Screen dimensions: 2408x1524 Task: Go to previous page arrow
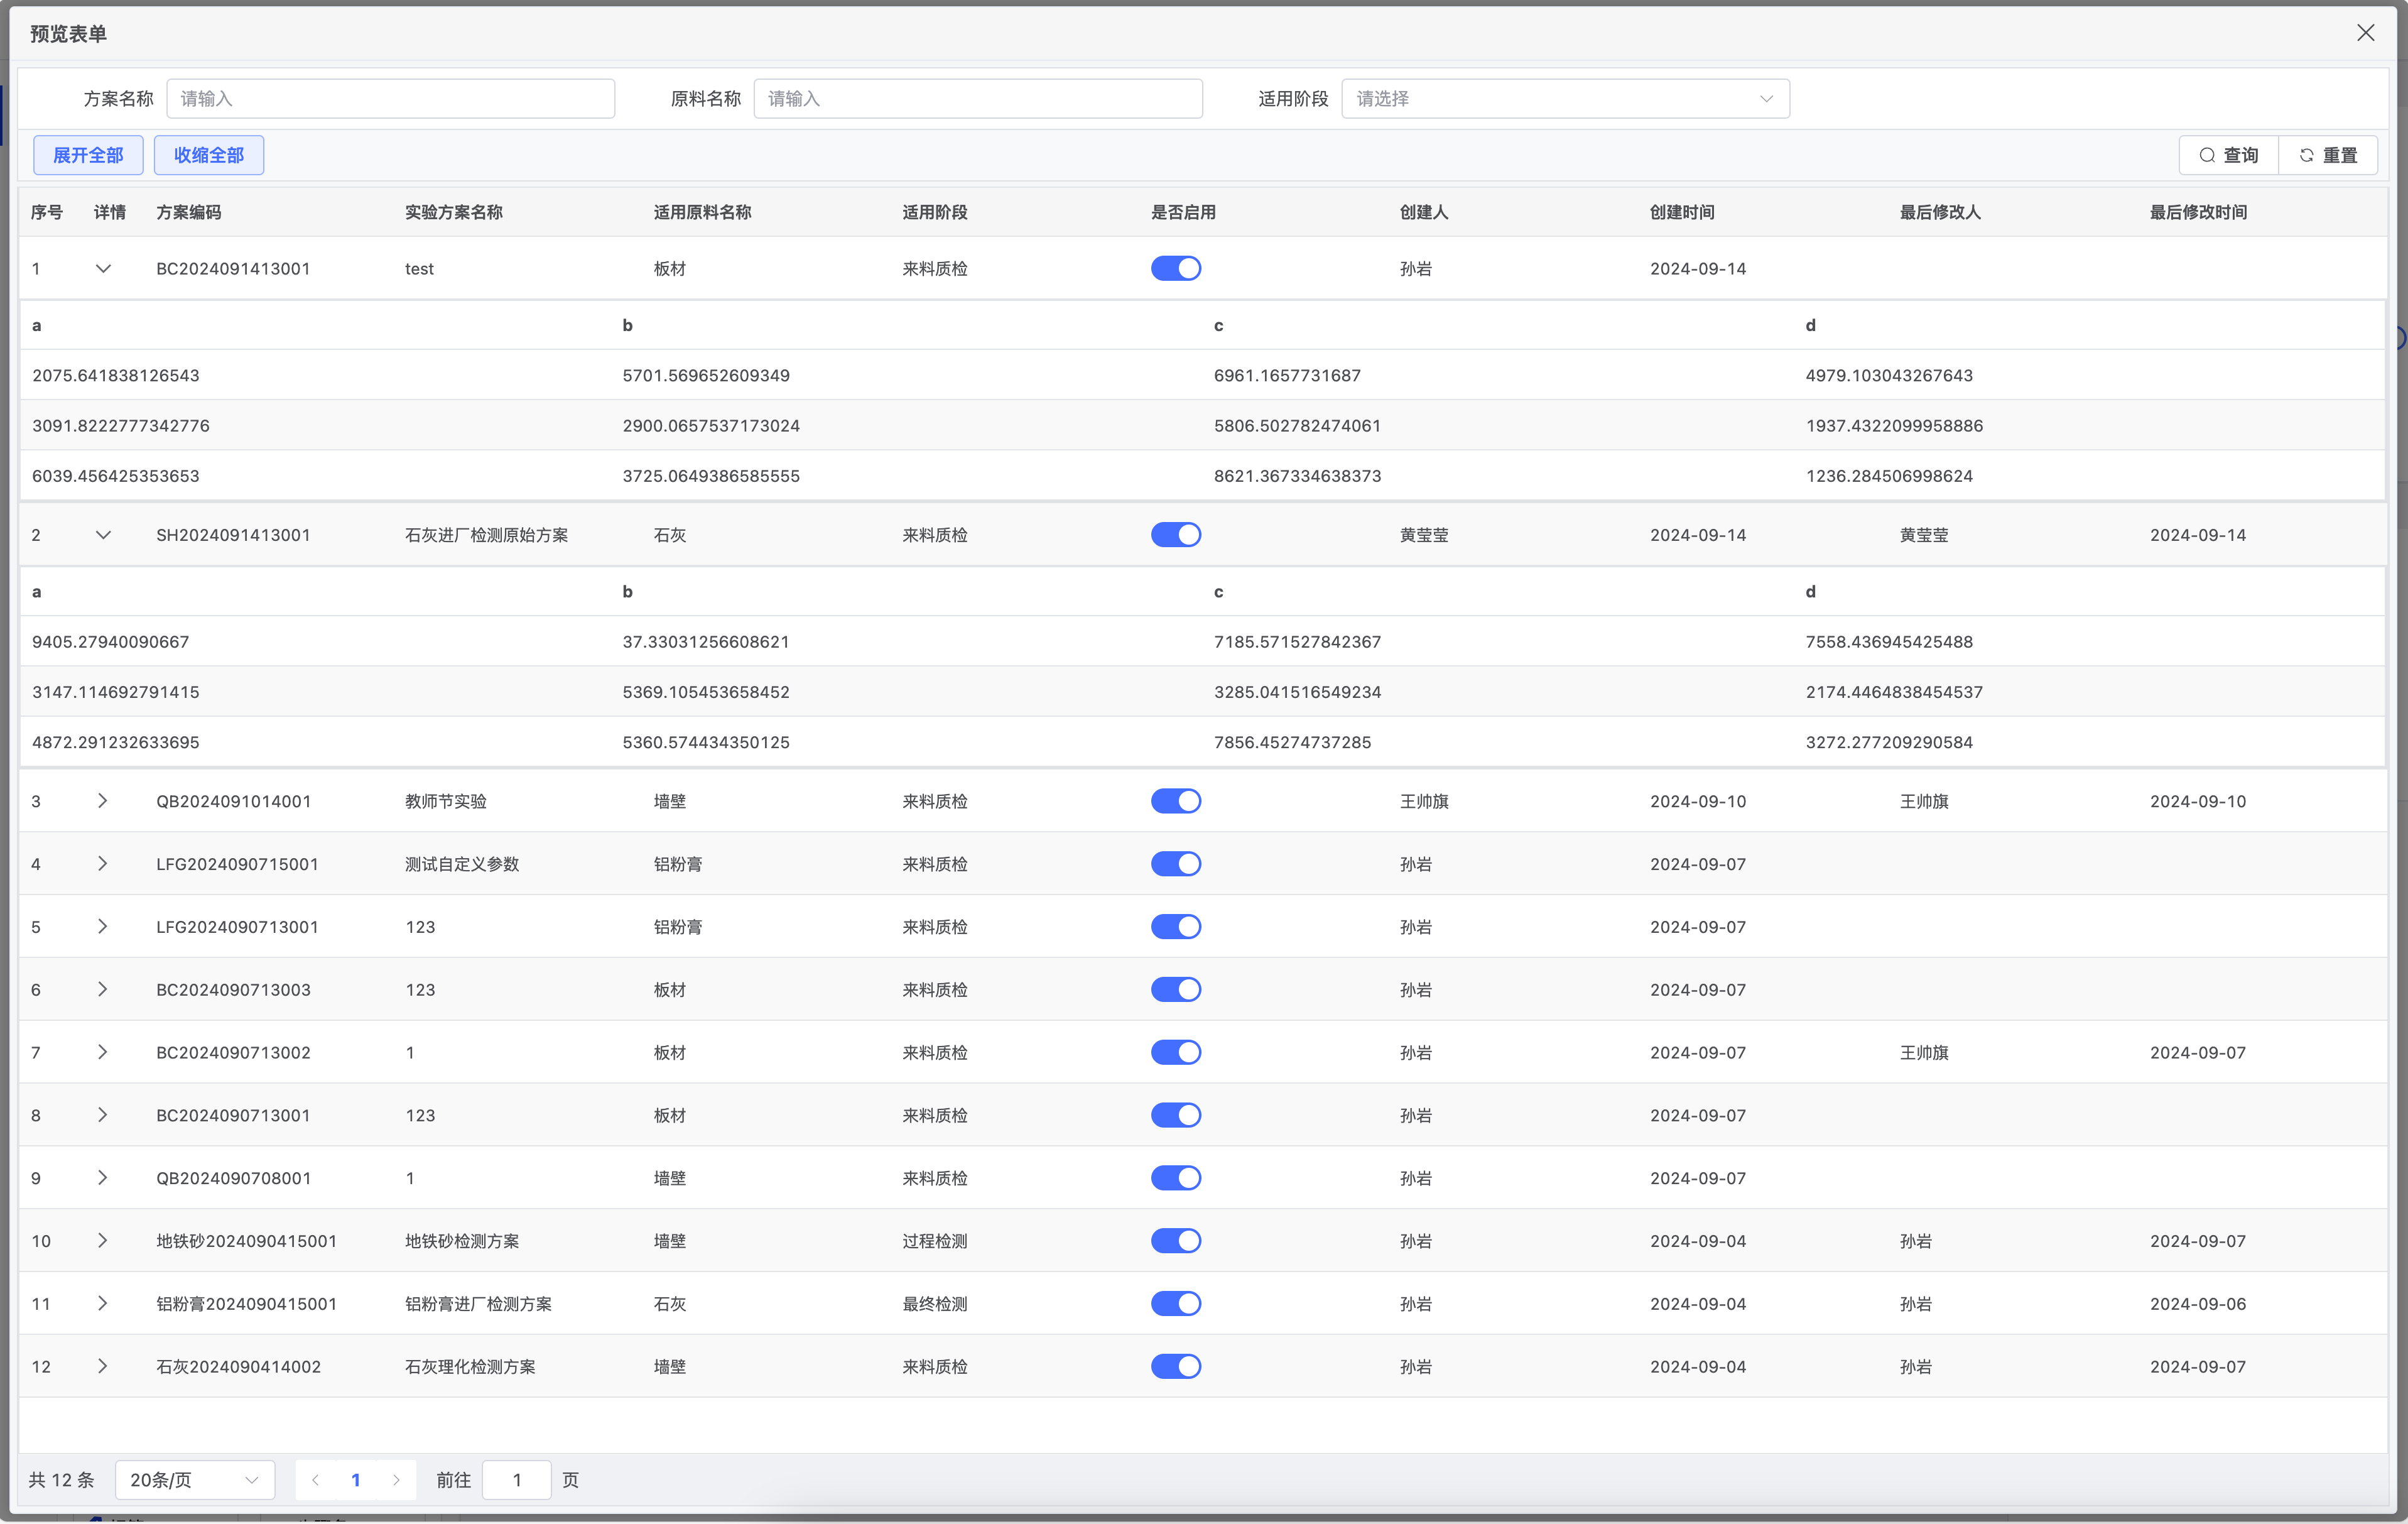pyautogui.click(x=315, y=1480)
